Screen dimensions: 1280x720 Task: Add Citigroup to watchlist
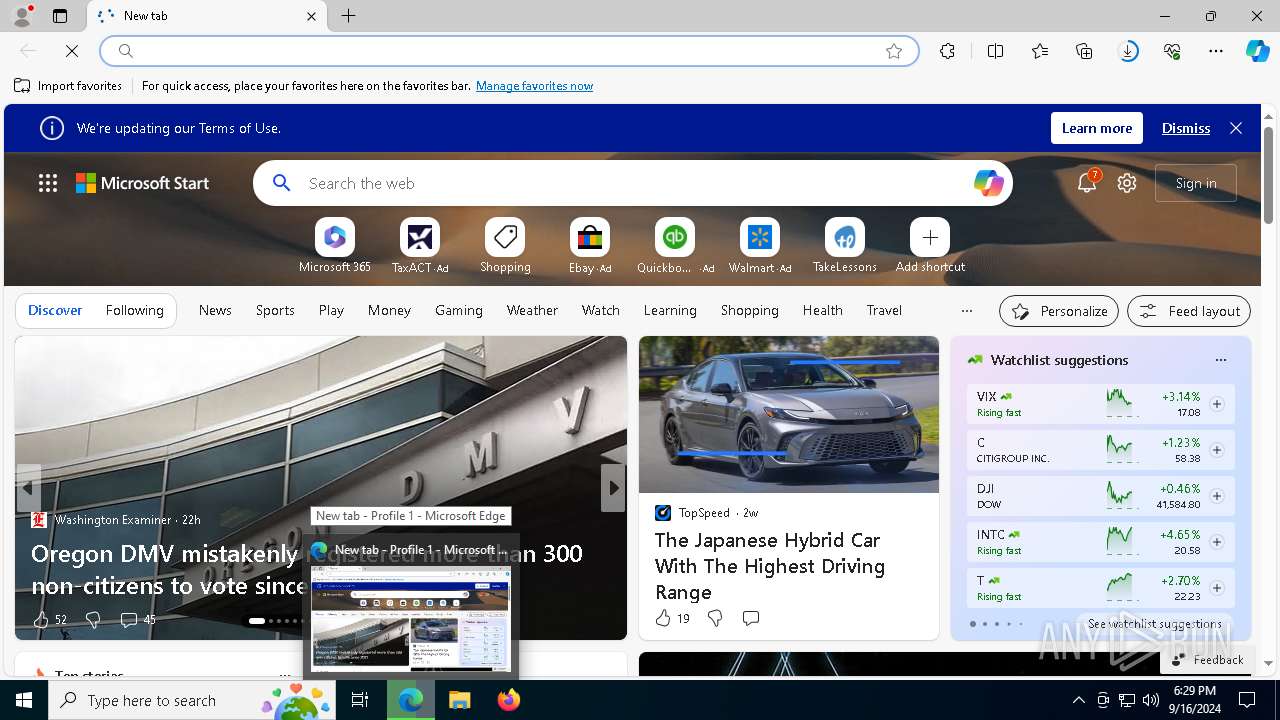pos(1217,450)
